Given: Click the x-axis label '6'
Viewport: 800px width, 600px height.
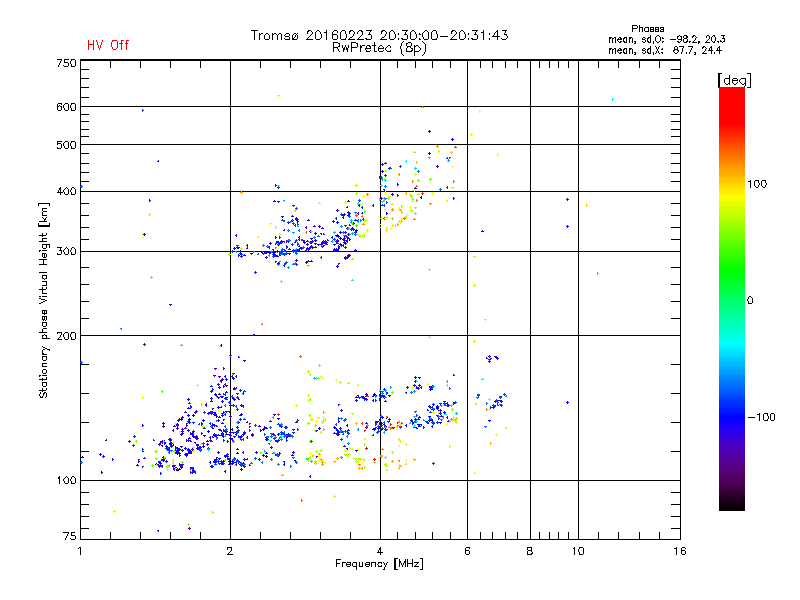Looking at the screenshot, I should [x=467, y=551].
